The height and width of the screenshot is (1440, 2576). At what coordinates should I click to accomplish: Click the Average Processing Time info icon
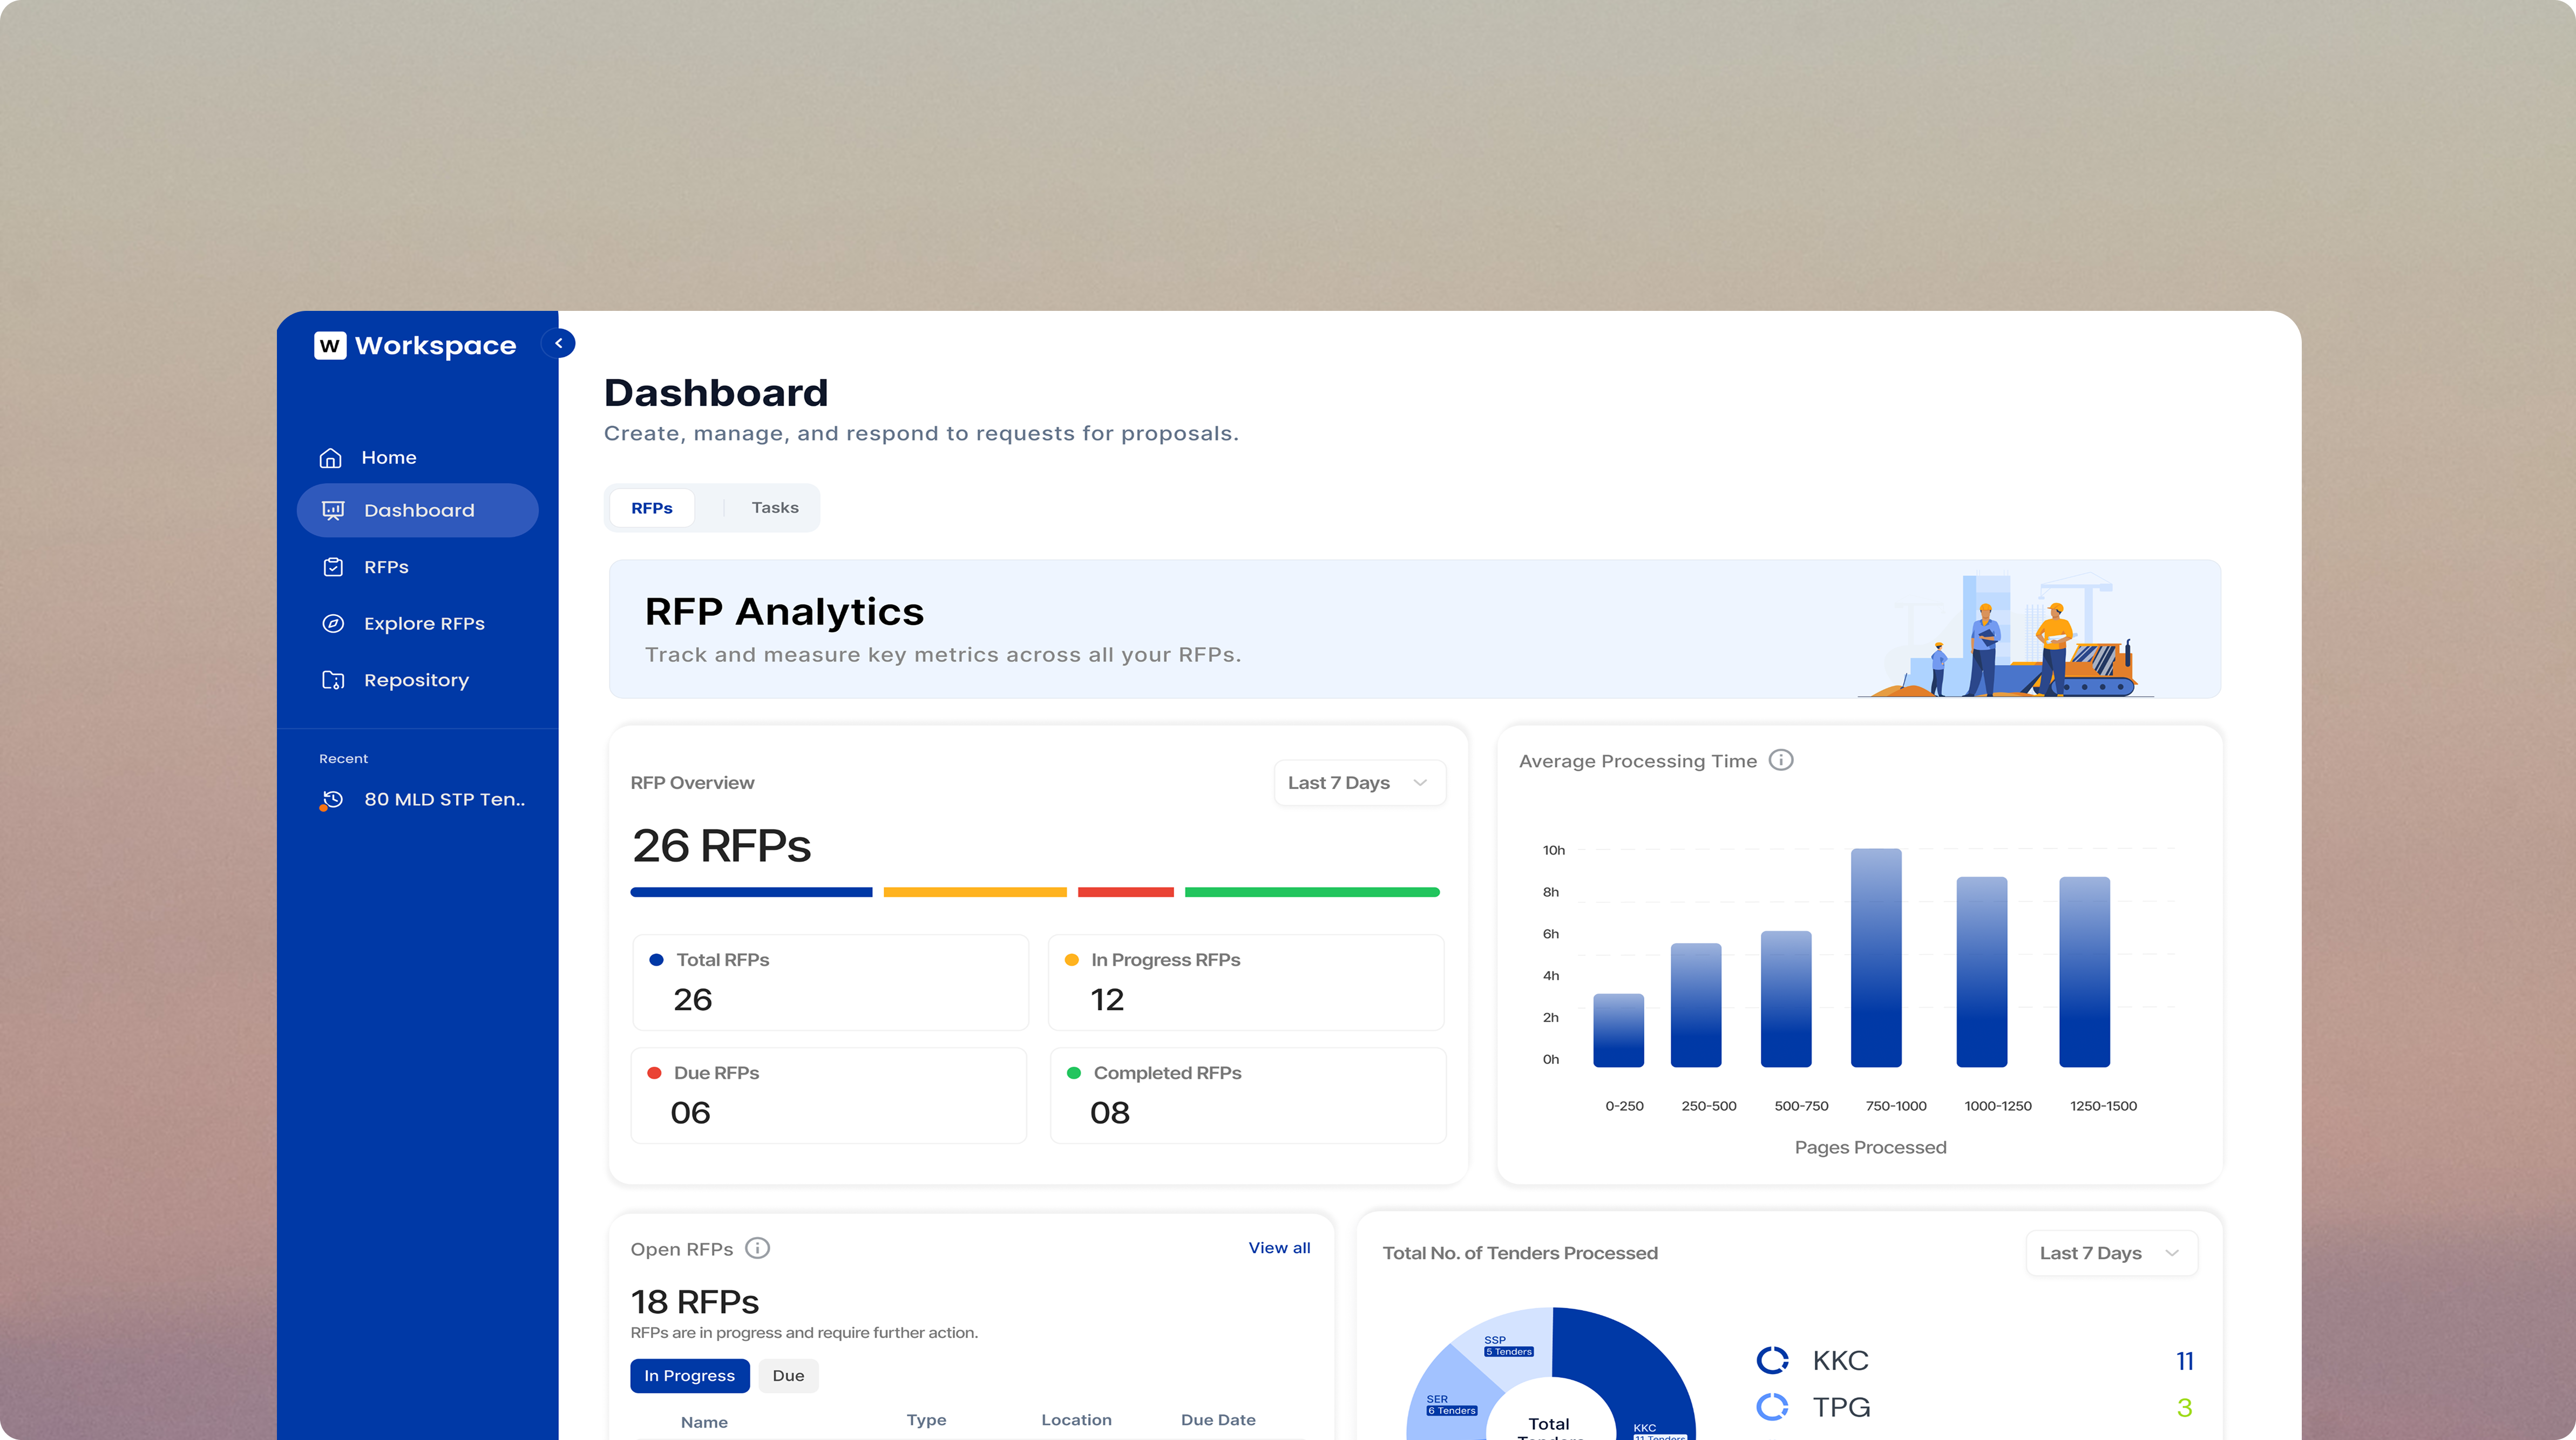pos(1781,760)
